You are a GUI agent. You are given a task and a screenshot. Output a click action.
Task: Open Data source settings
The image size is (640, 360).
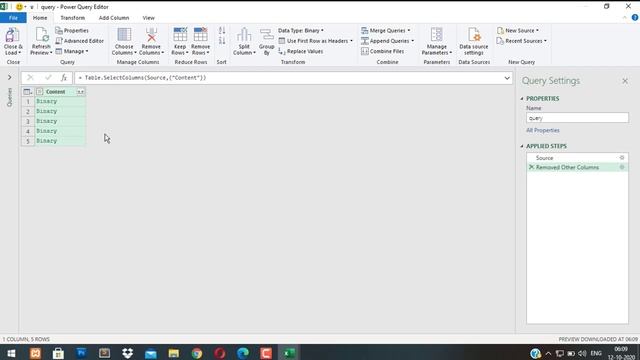pos(473,41)
